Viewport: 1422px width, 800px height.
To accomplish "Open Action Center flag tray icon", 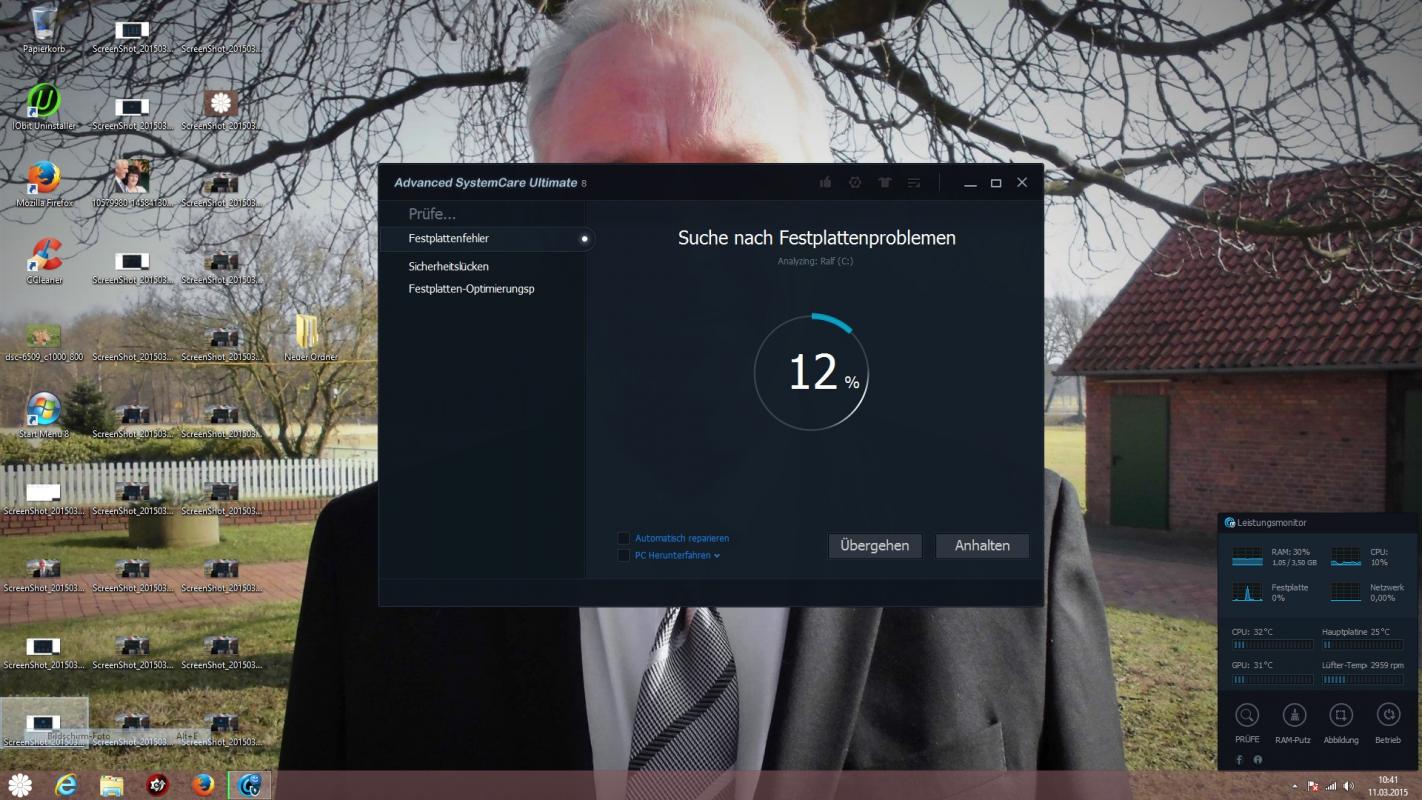I will pyautogui.click(x=1313, y=786).
